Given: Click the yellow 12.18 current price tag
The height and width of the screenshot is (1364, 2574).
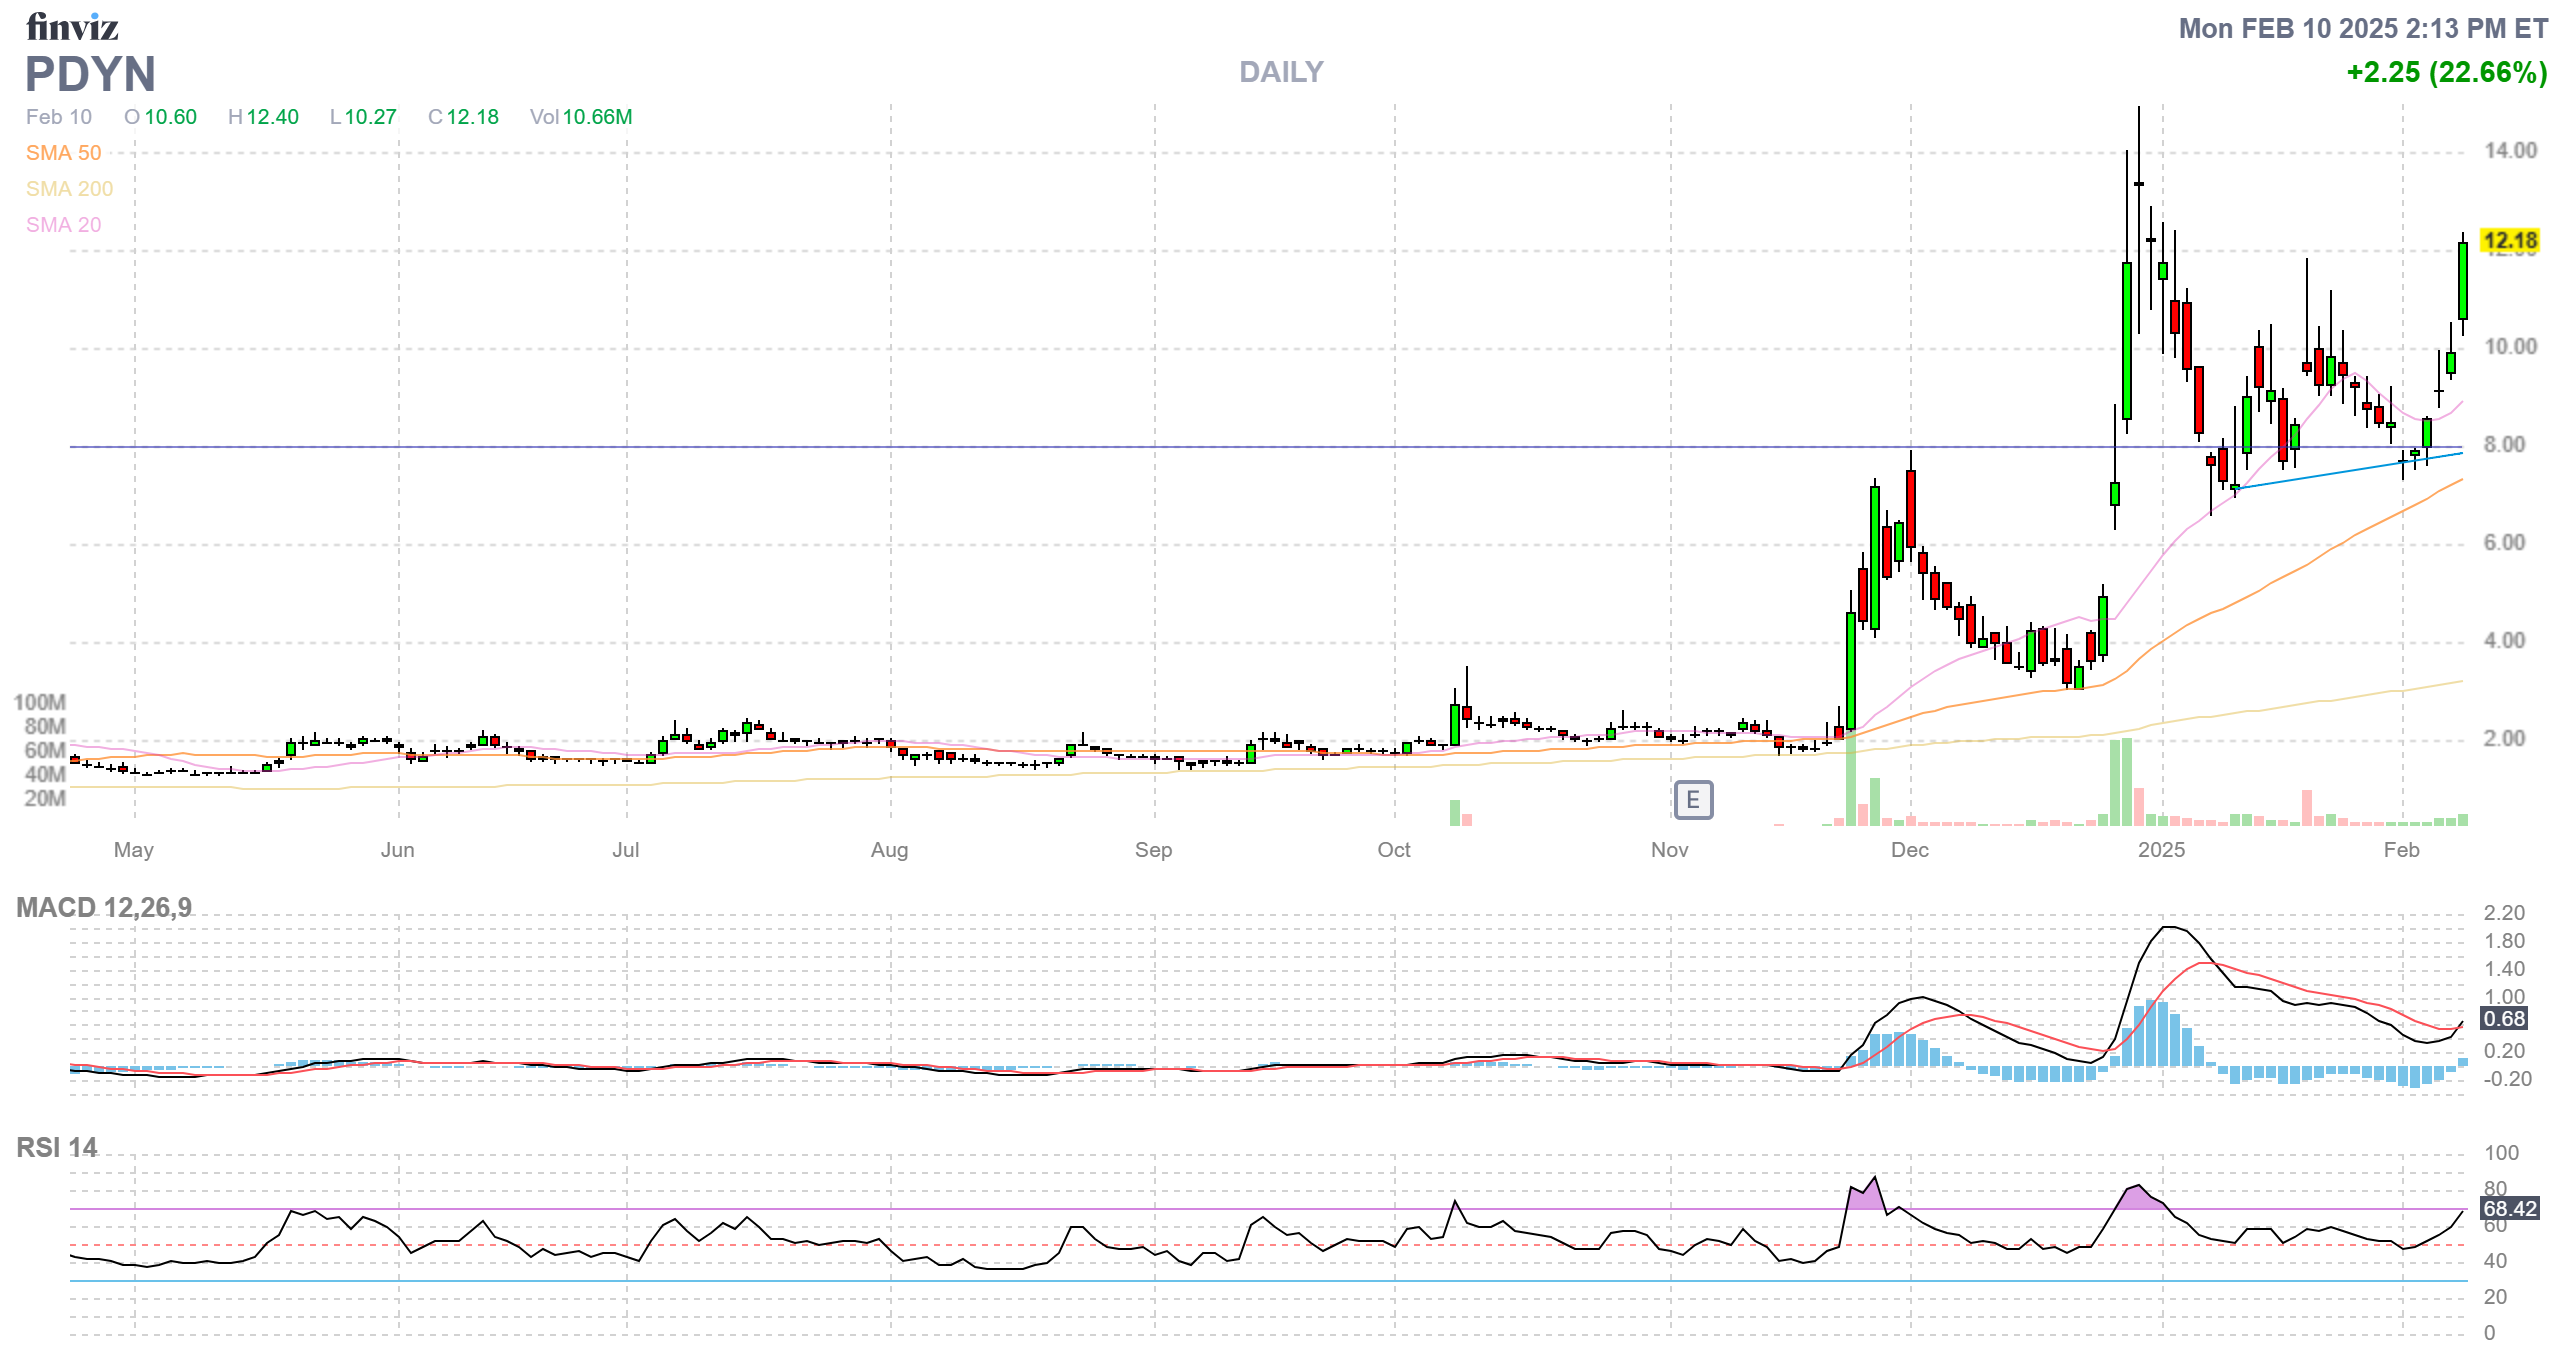Looking at the screenshot, I should click(2510, 241).
